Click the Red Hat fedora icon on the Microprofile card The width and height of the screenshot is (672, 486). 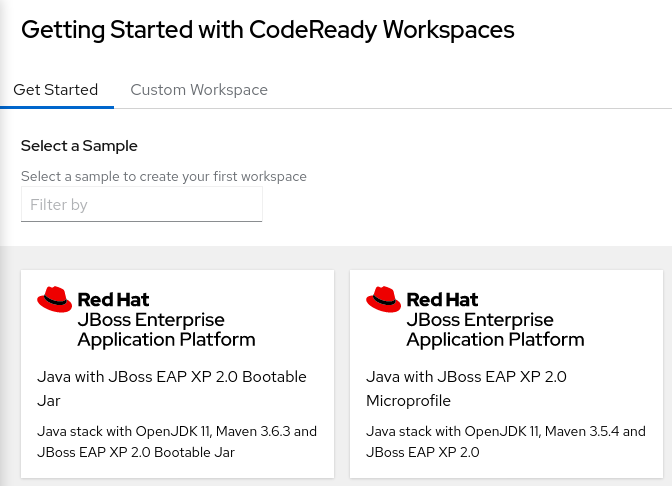[x=384, y=299]
